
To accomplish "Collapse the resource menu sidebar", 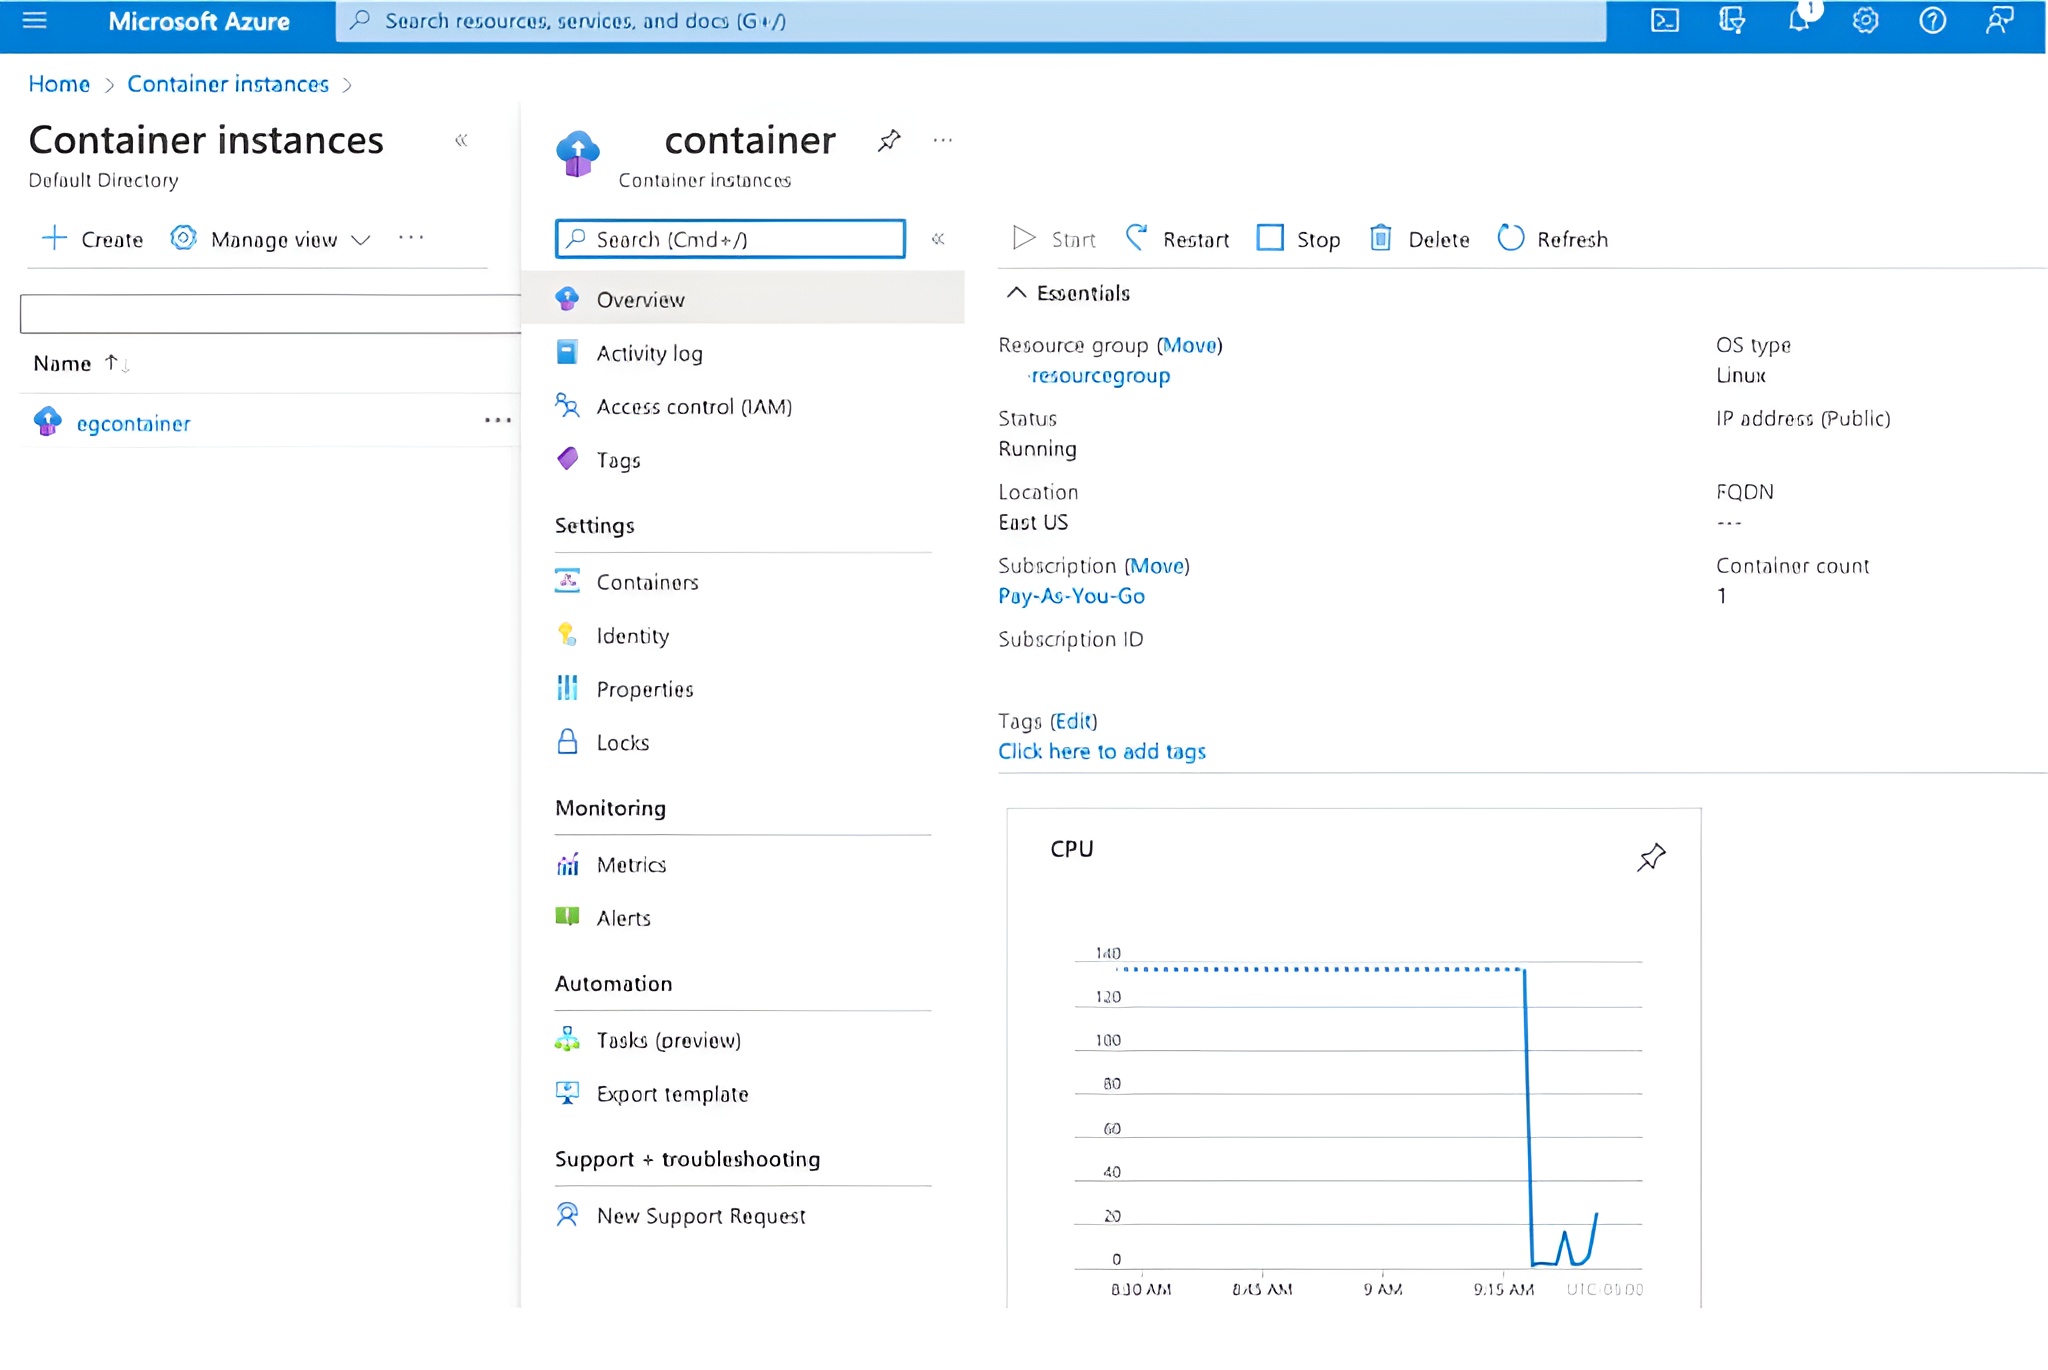I will click(x=938, y=239).
